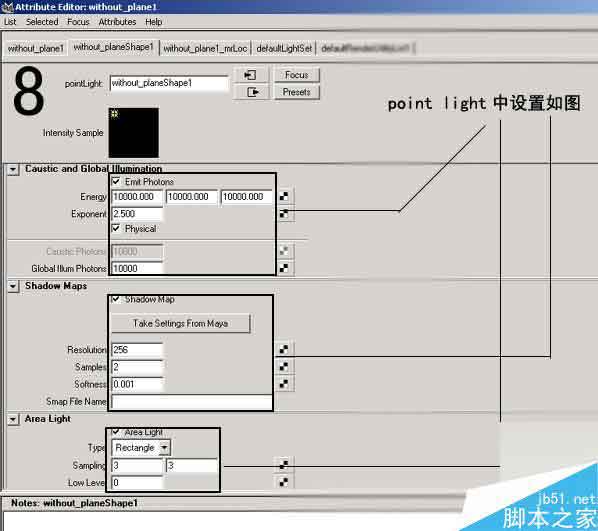Click the third Energy value field
This screenshot has height=531, width=598.
[x=246, y=196]
